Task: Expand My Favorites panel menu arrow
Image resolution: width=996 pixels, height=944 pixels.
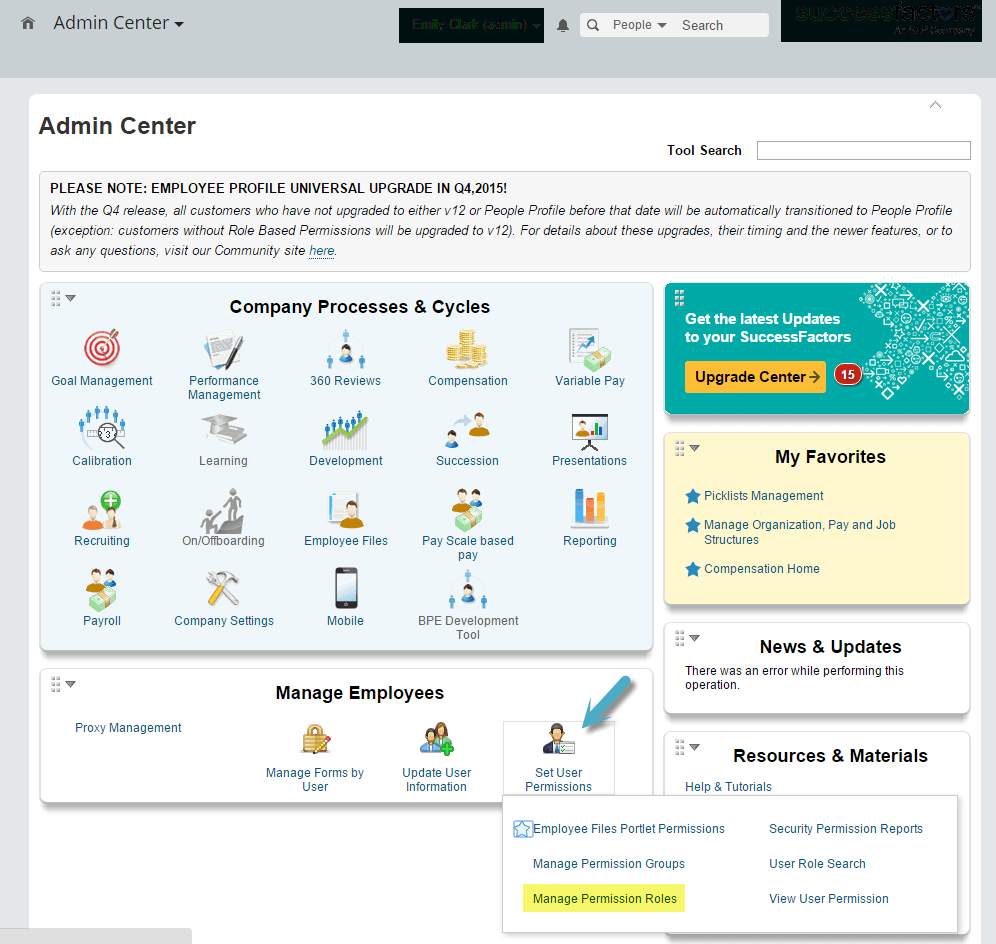Action: pyautogui.click(x=694, y=448)
